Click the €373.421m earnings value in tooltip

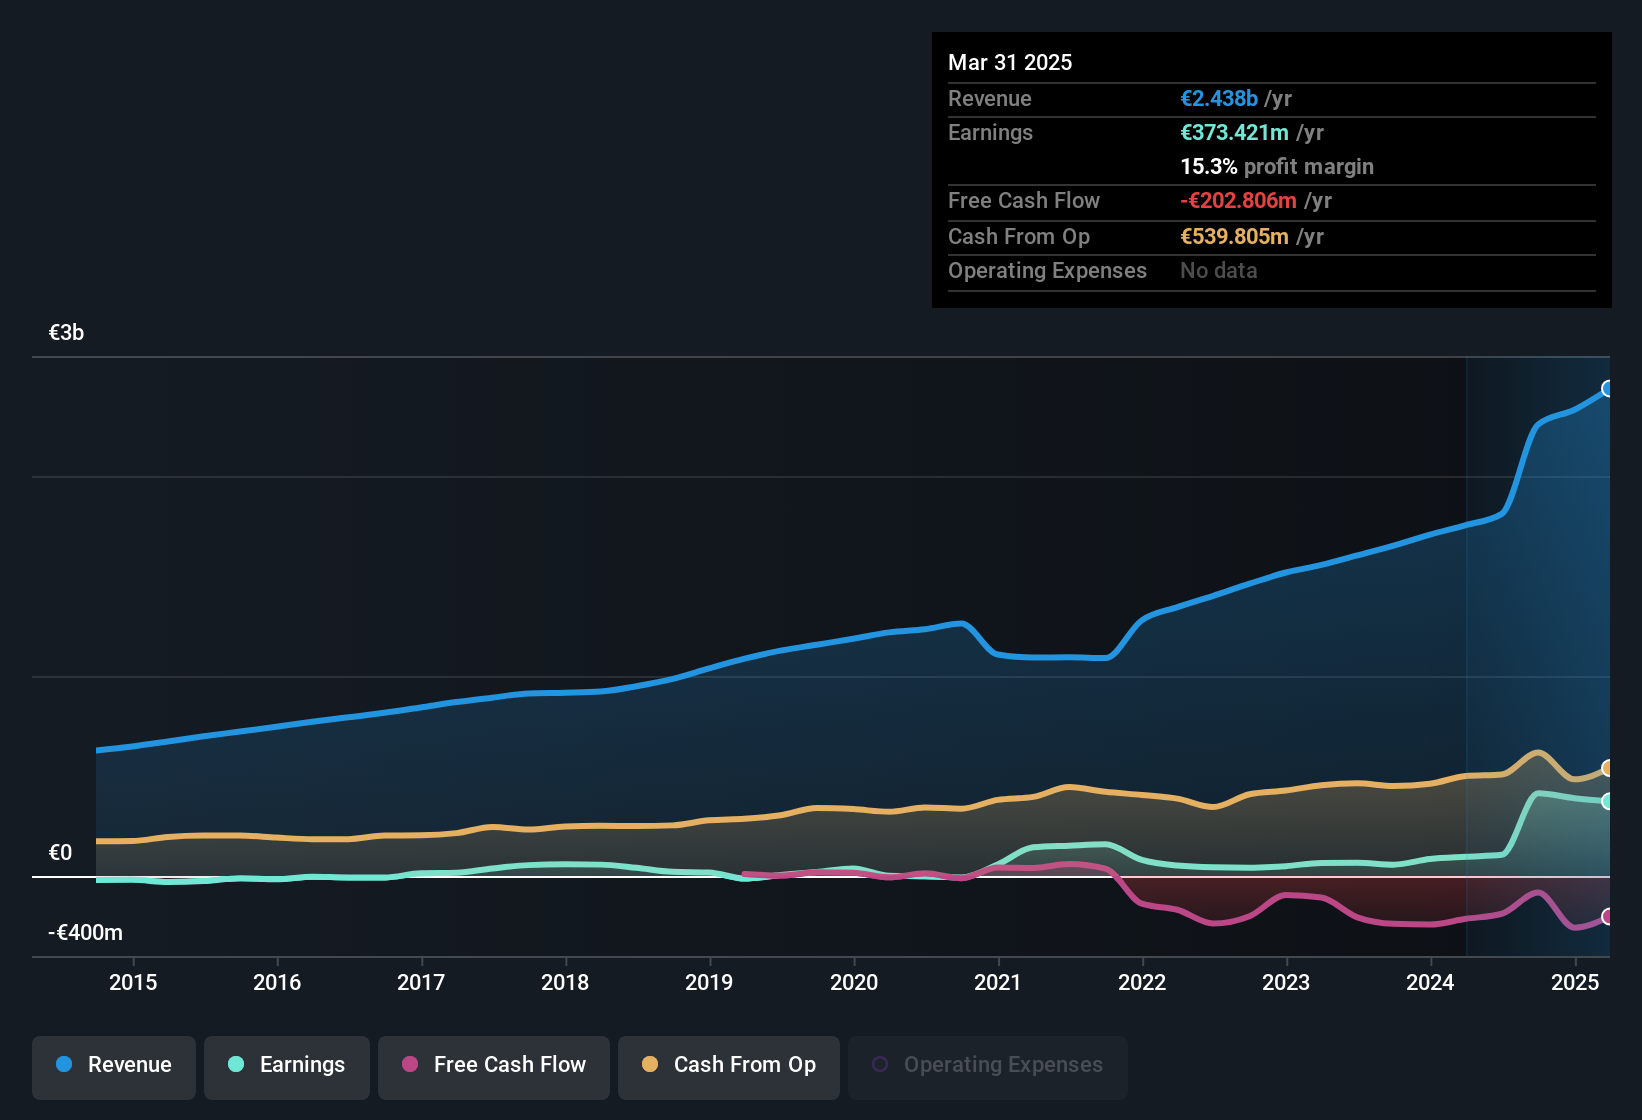point(1234,132)
